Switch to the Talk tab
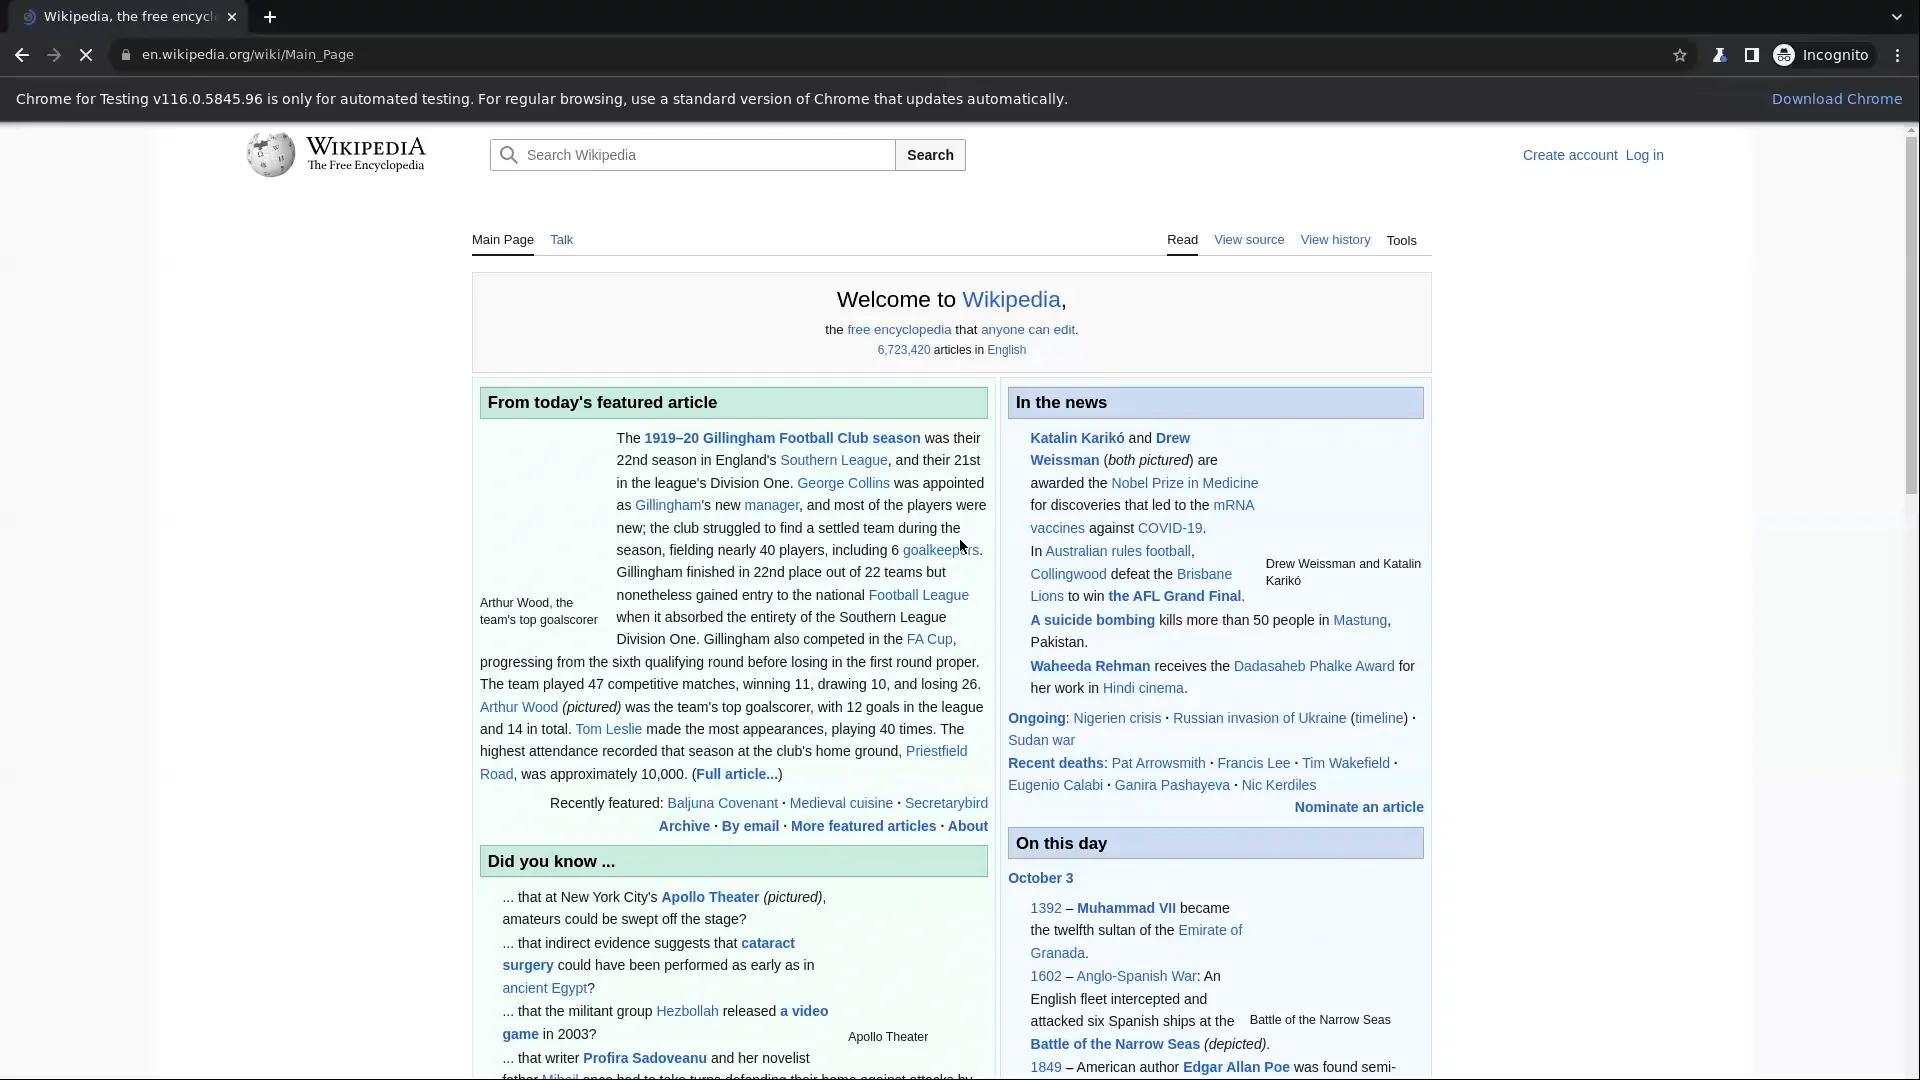 (x=561, y=240)
